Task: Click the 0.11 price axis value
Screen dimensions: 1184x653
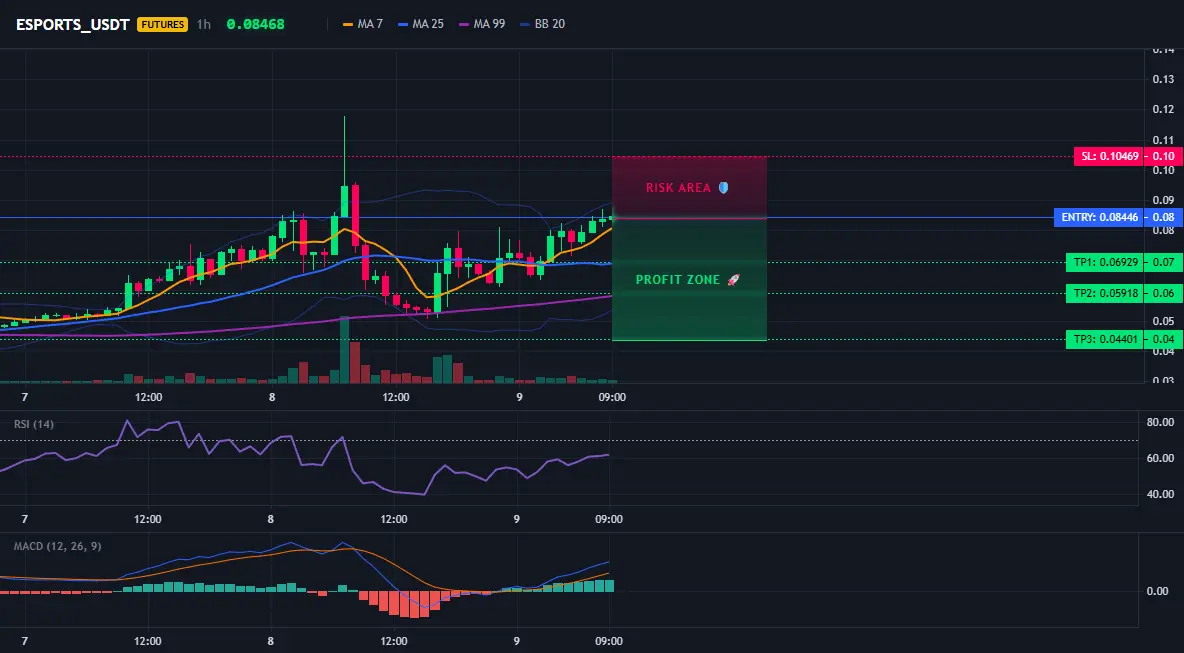Action: 1163,140
